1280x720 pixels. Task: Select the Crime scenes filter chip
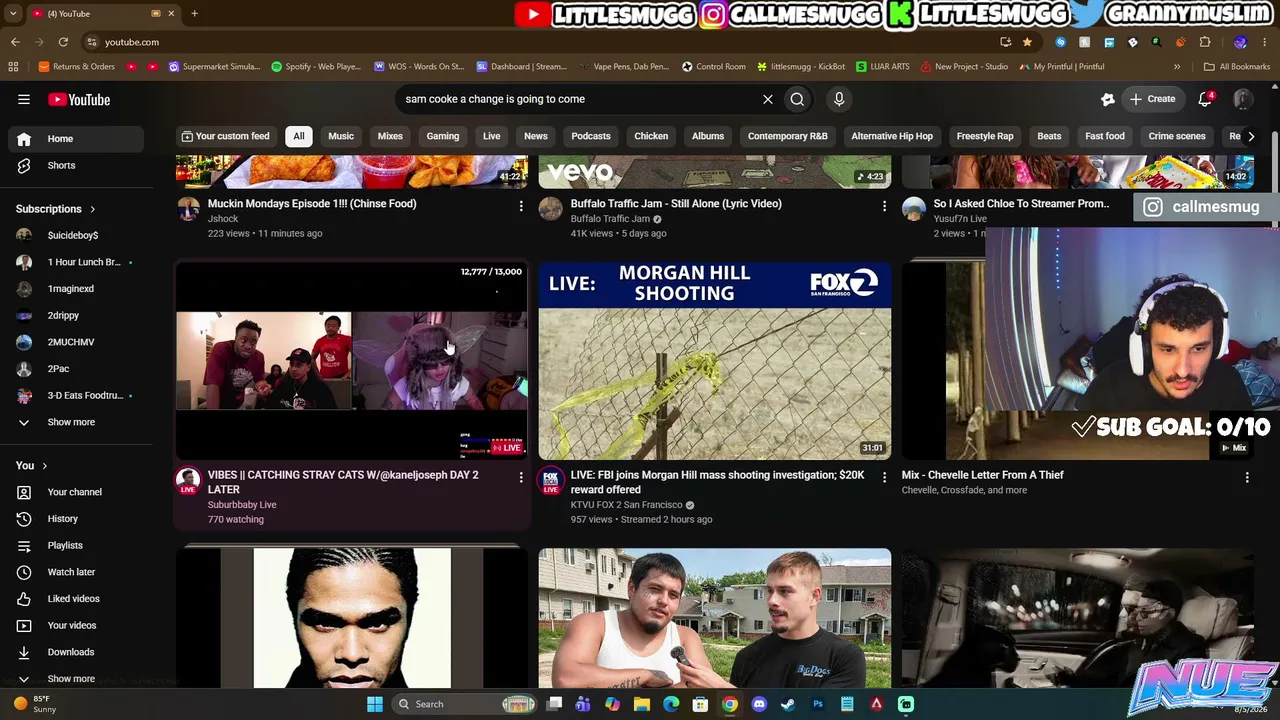tap(1177, 136)
